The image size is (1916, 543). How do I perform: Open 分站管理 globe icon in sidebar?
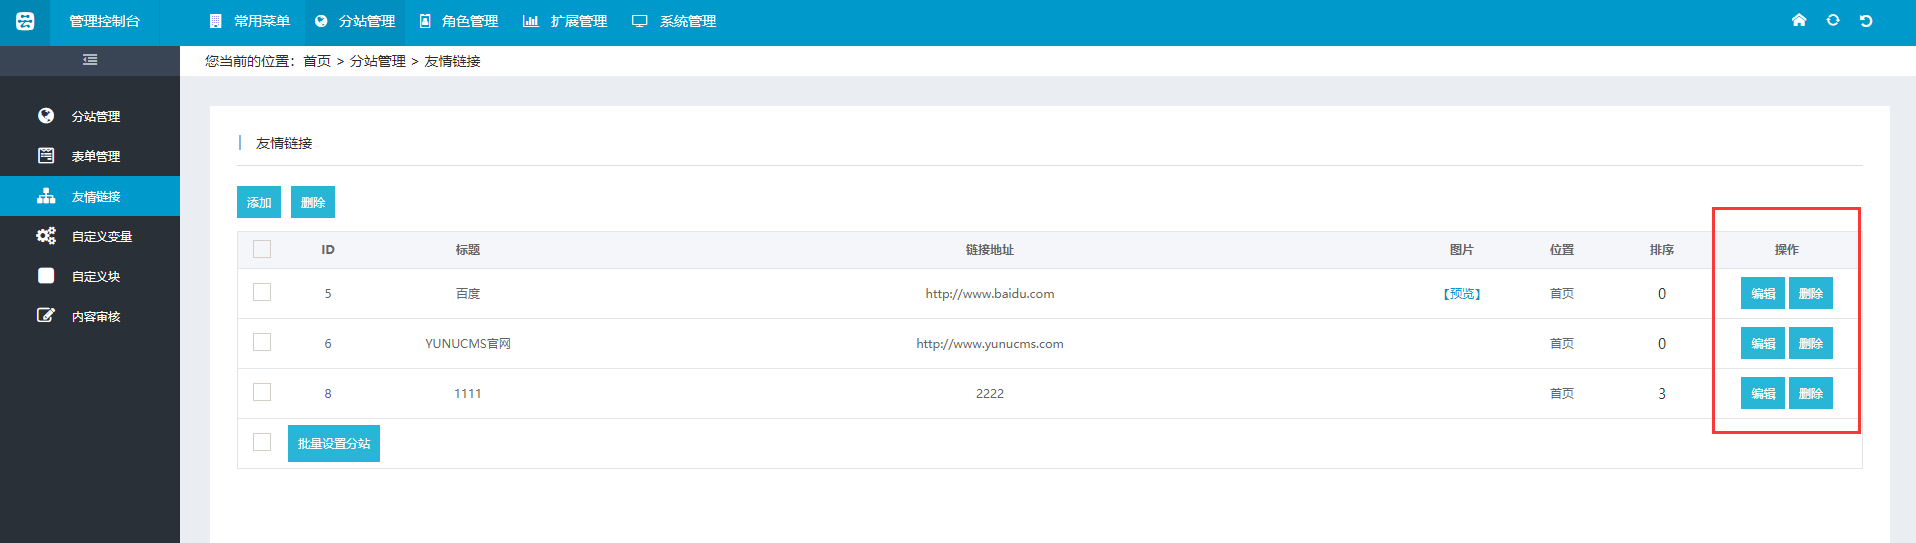point(46,116)
